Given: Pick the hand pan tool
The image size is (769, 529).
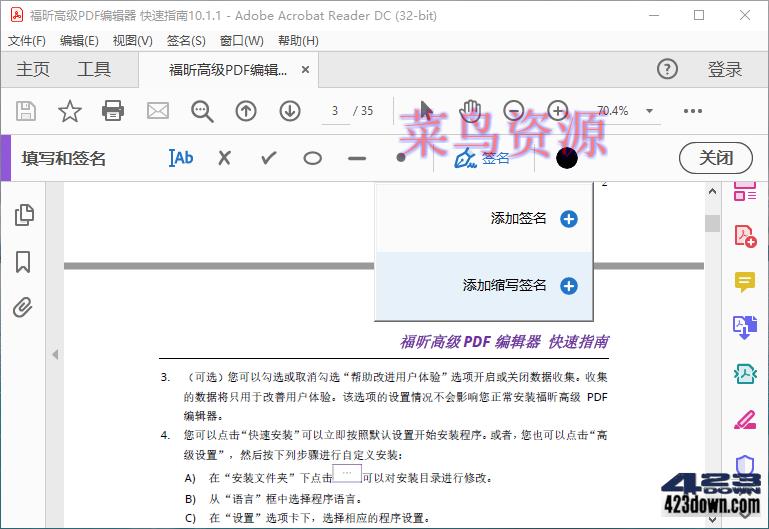Looking at the screenshot, I should pos(470,111).
